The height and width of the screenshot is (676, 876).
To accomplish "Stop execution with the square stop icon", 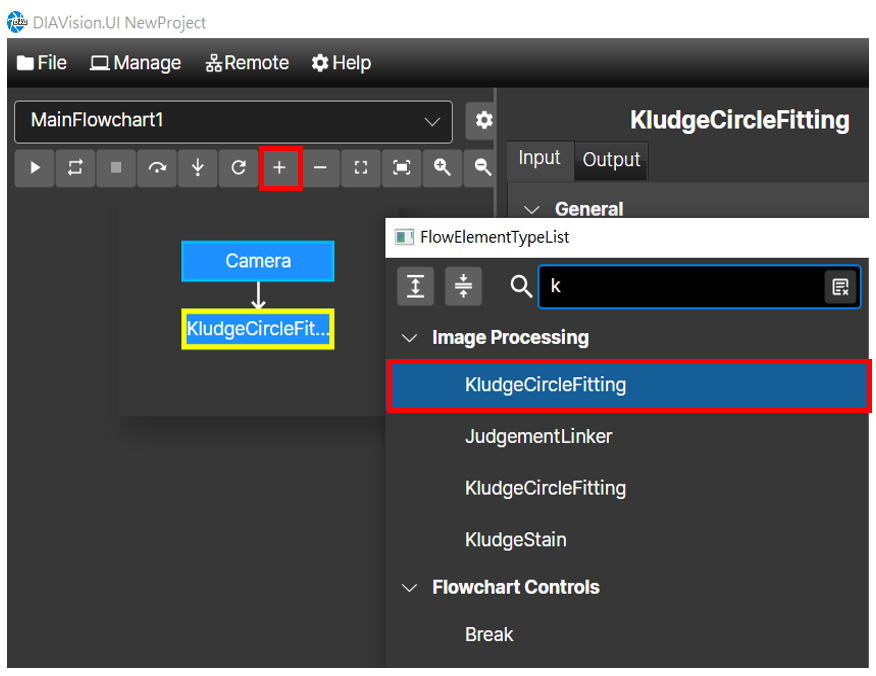I will tap(116, 168).
